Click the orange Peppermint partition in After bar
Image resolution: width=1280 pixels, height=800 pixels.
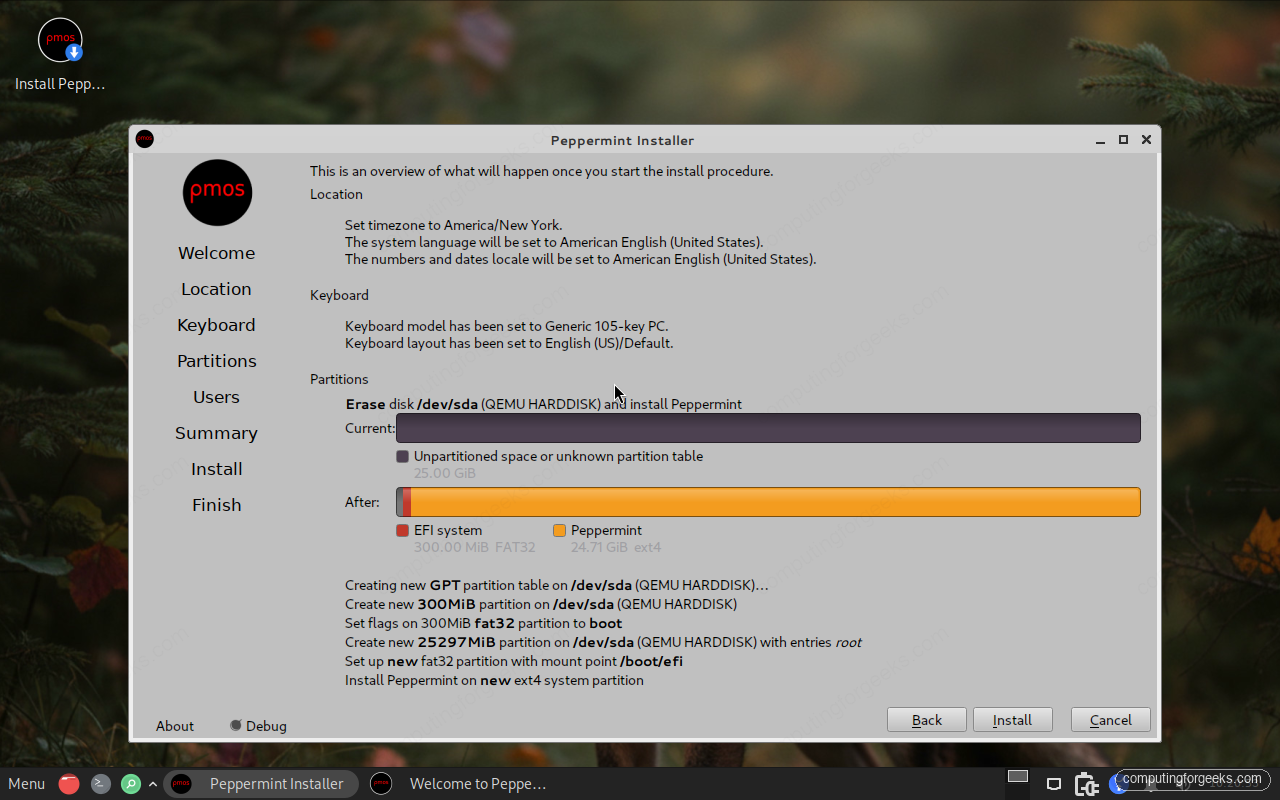pyautogui.click(x=776, y=502)
